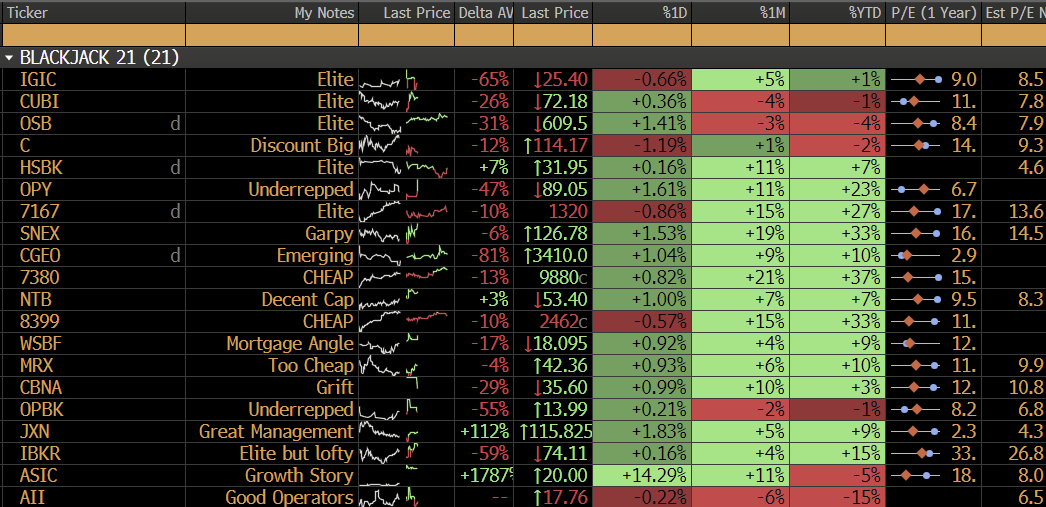Click the 'Grift' note
1046x507 pixels.
point(335,388)
